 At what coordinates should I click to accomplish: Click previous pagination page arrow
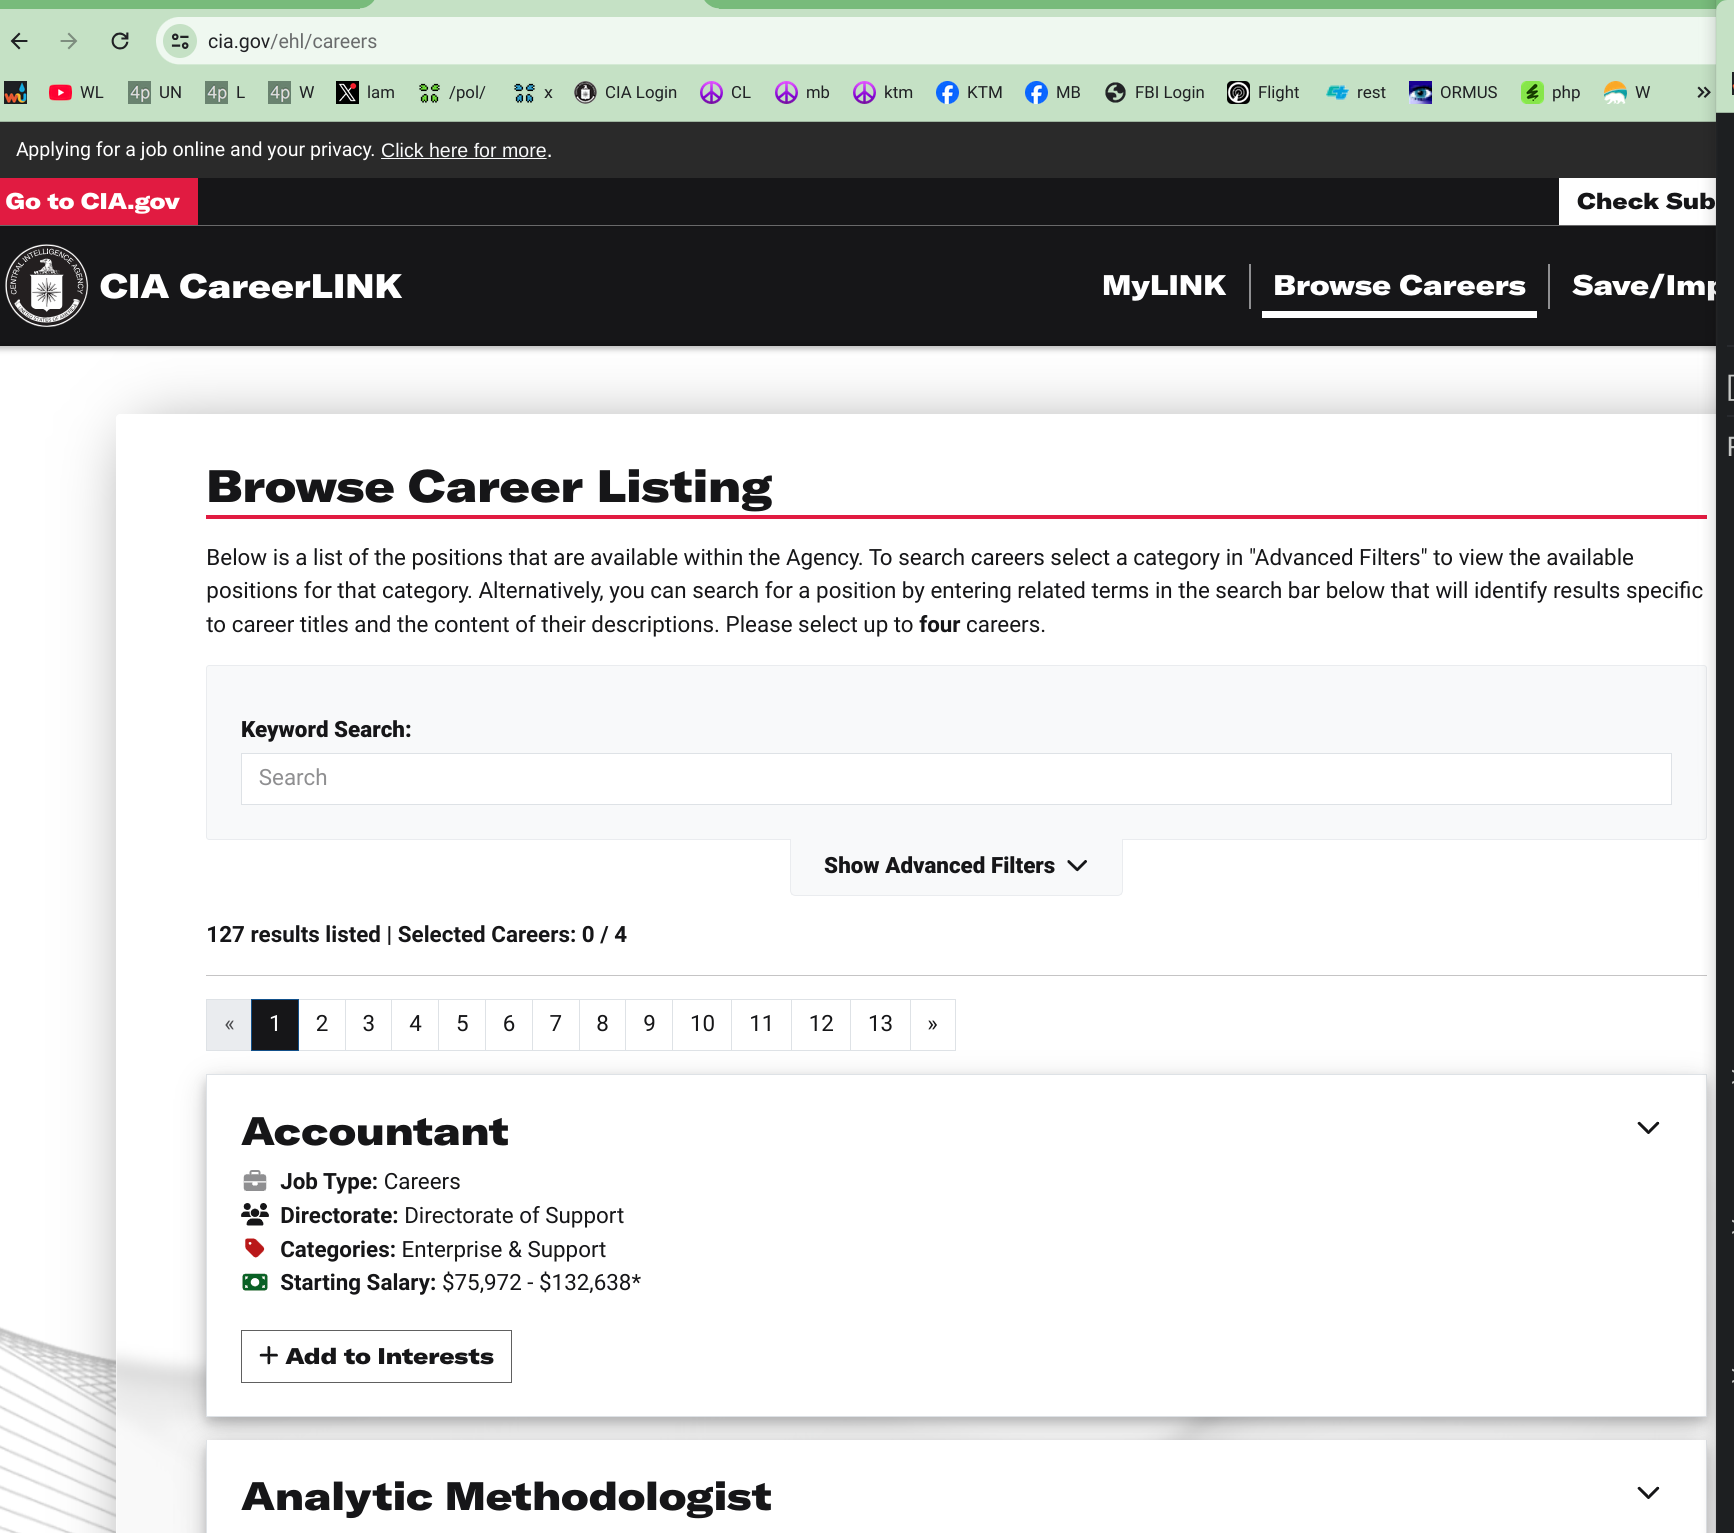click(x=229, y=1024)
